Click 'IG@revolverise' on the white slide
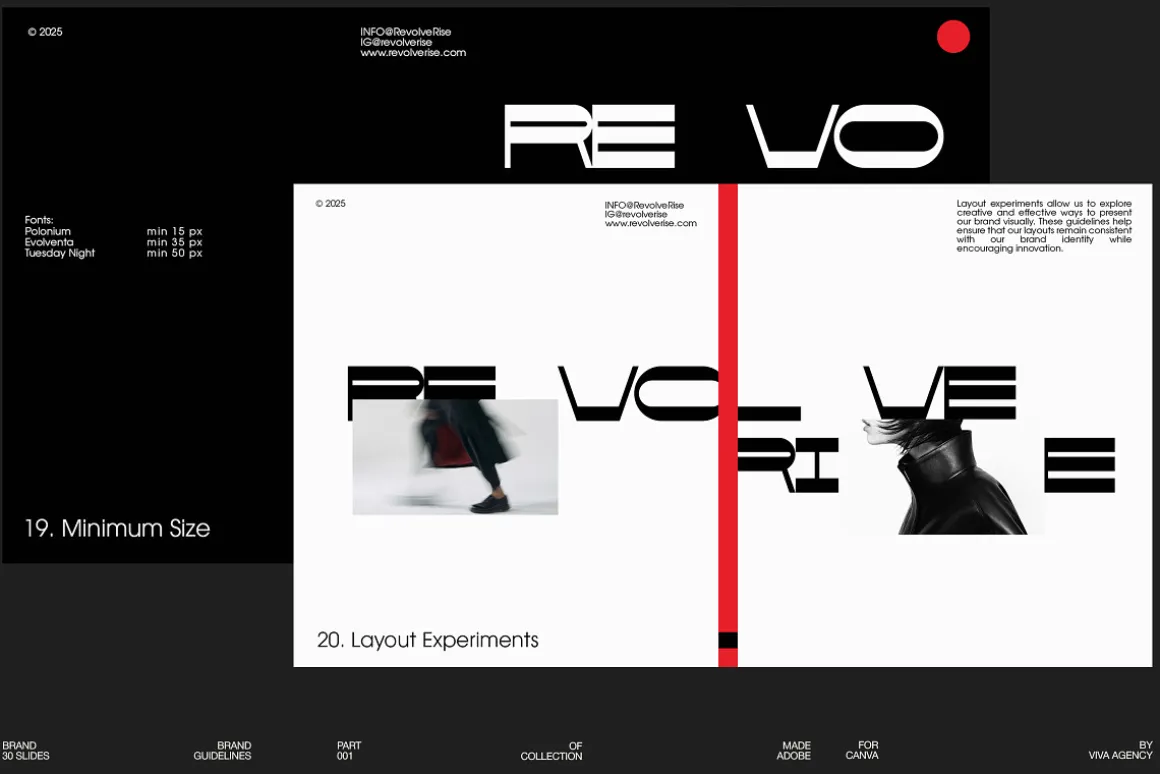This screenshot has height=774, width=1160. click(635, 214)
